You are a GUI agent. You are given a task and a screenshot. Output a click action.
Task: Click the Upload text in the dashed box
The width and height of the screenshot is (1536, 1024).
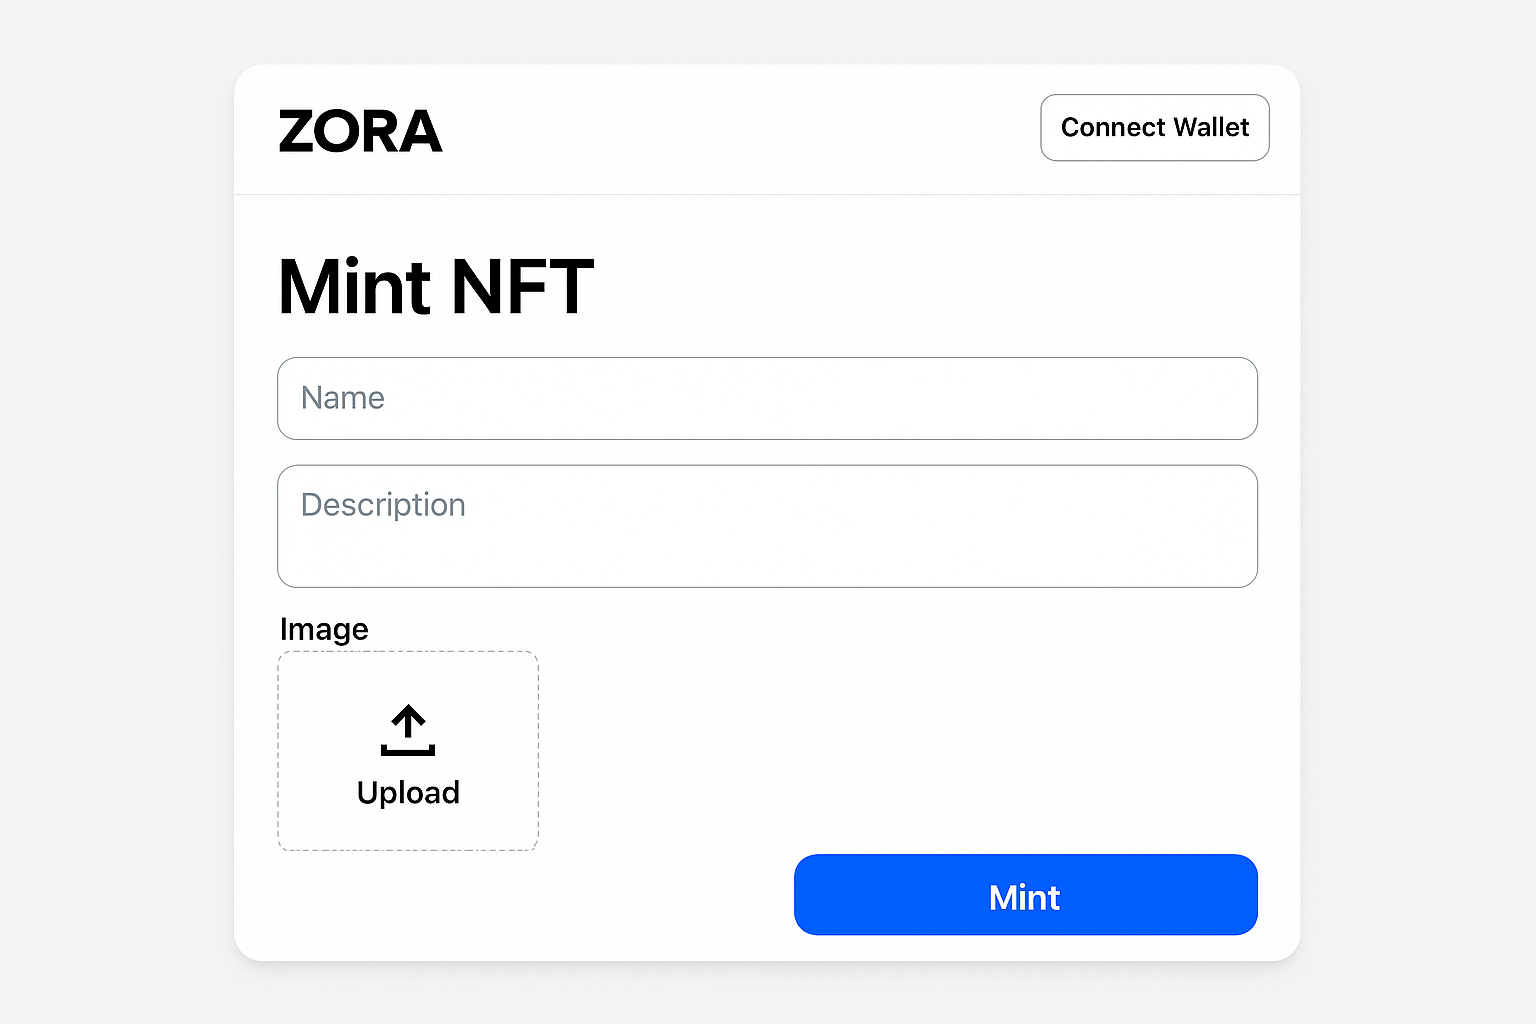[407, 792]
